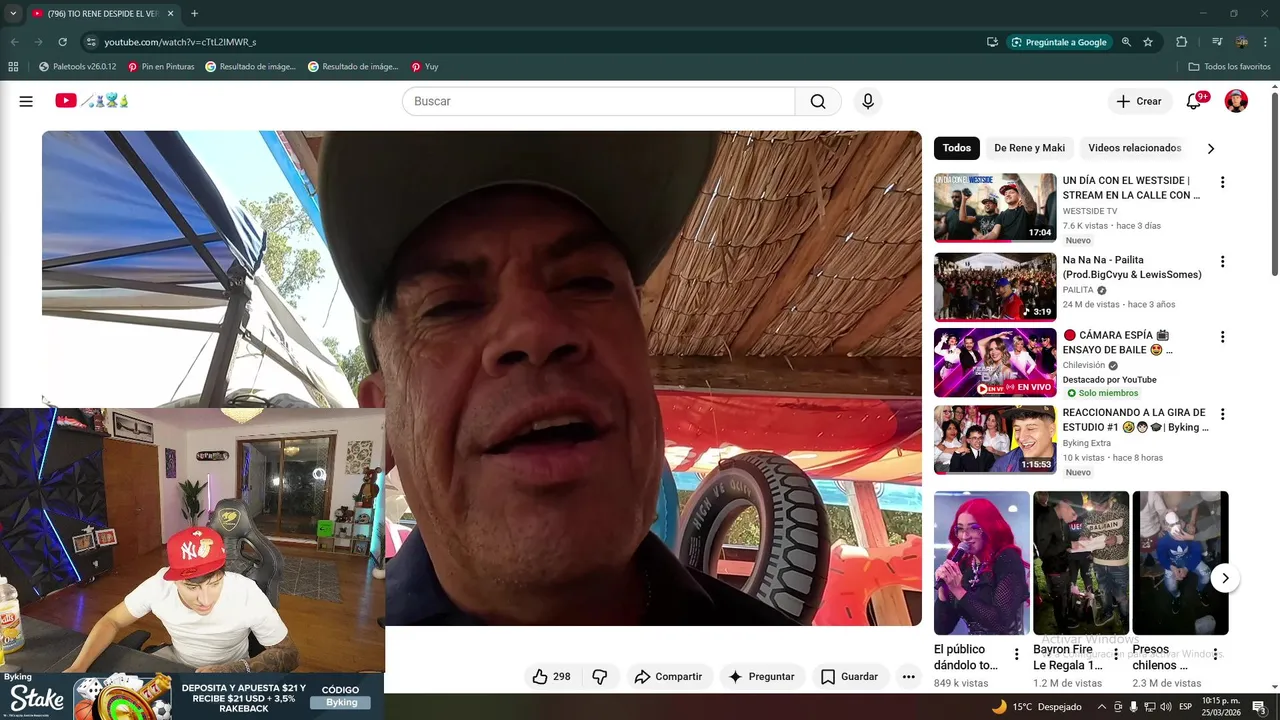Open more actions ellipsis under video

point(908,677)
